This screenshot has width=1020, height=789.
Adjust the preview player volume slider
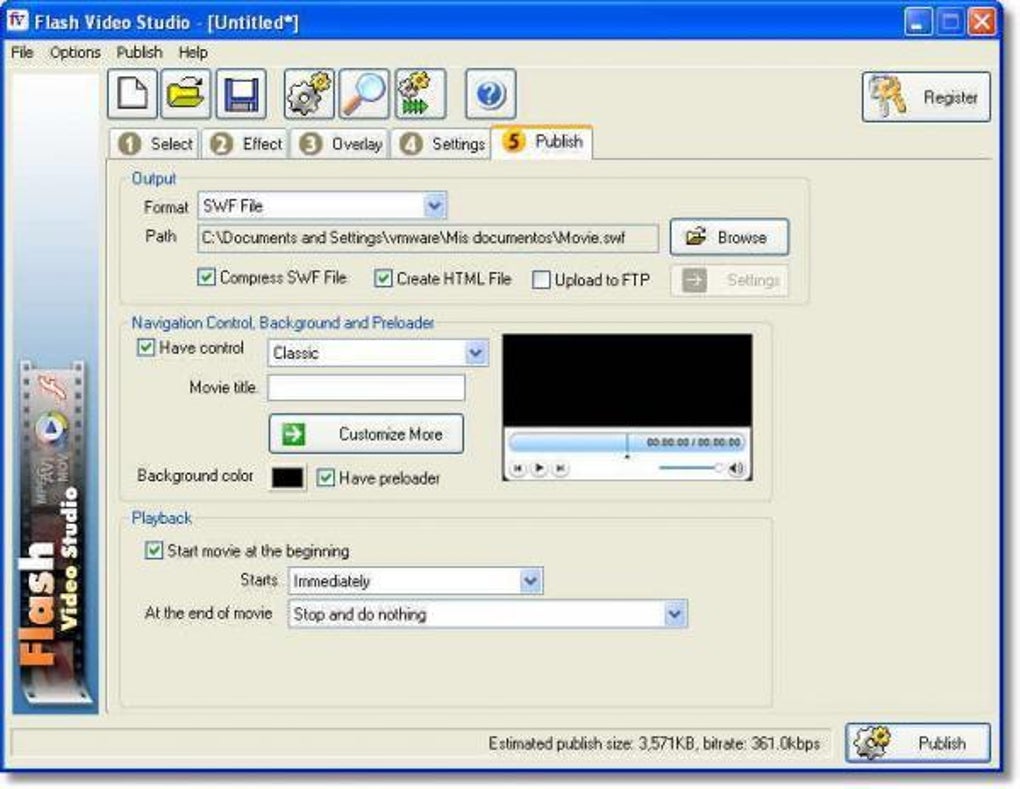690,468
